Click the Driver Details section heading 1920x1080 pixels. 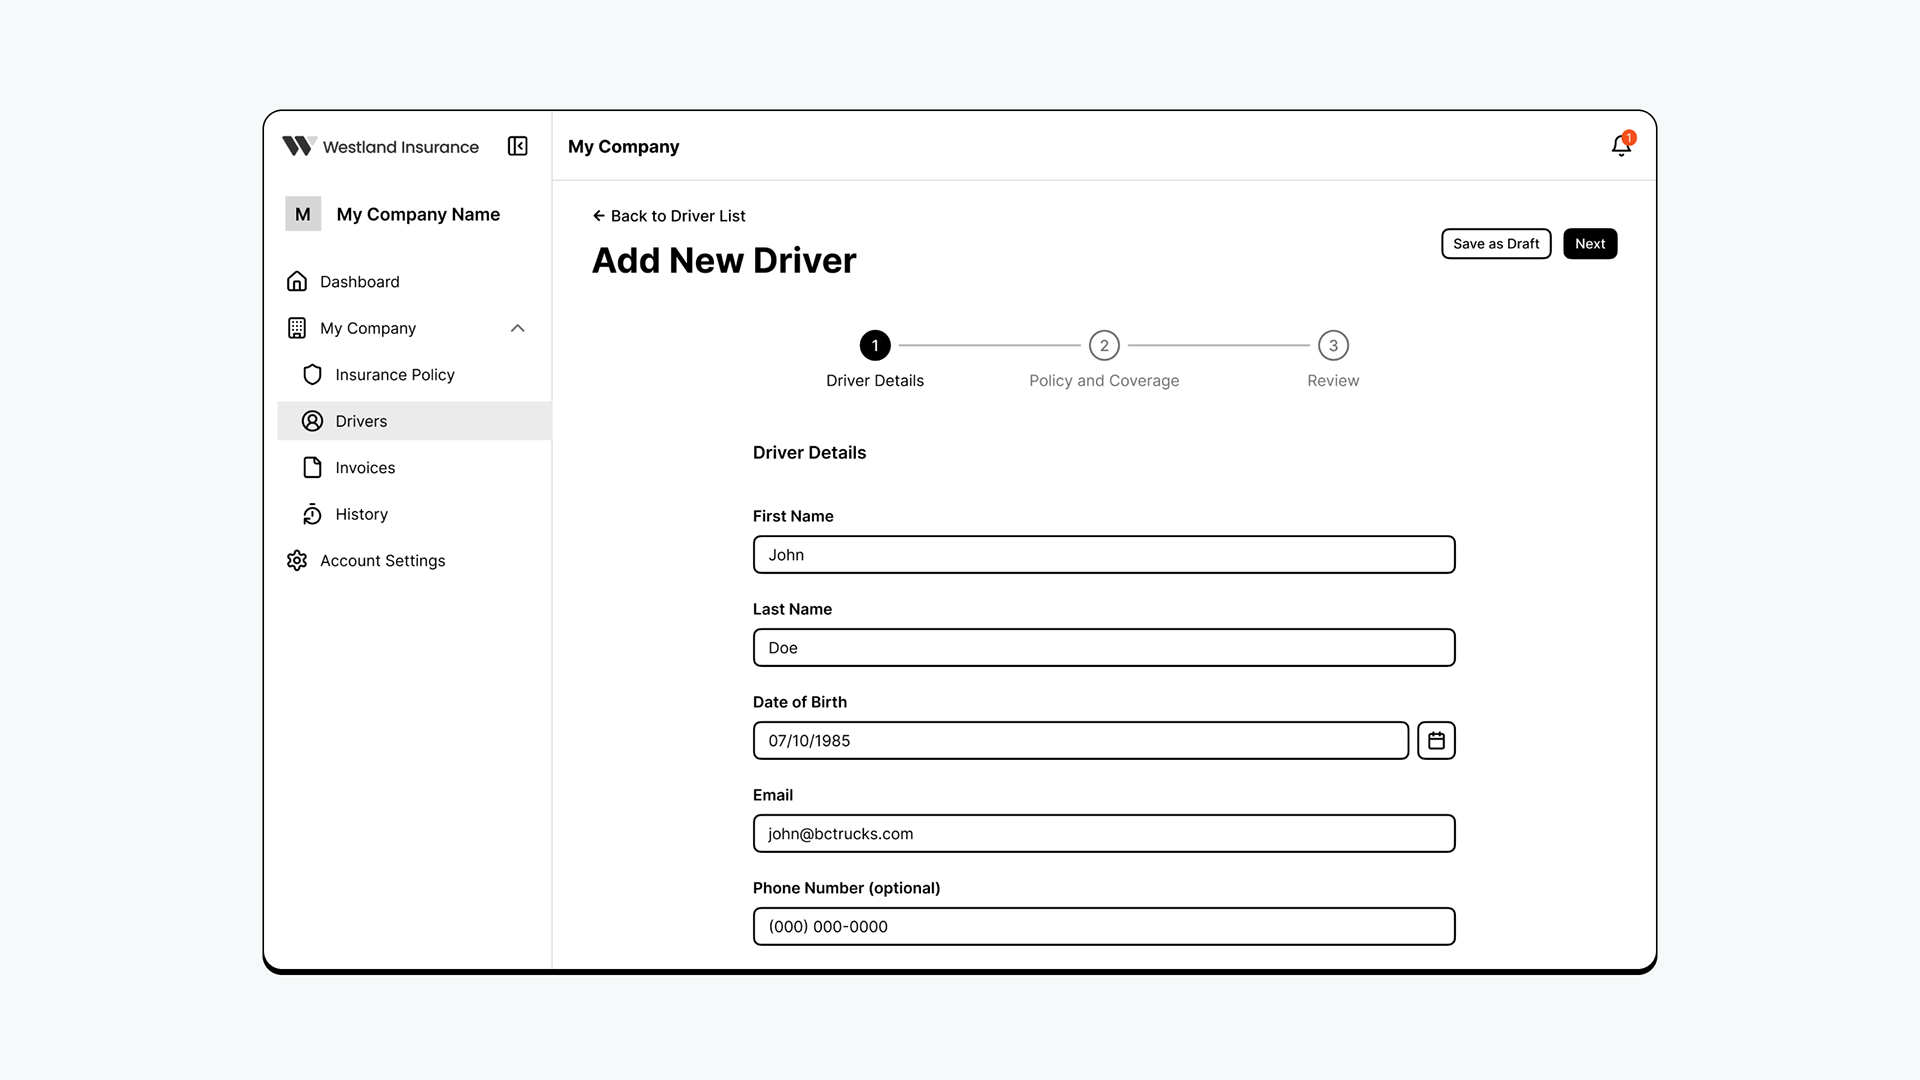tap(809, 453)
